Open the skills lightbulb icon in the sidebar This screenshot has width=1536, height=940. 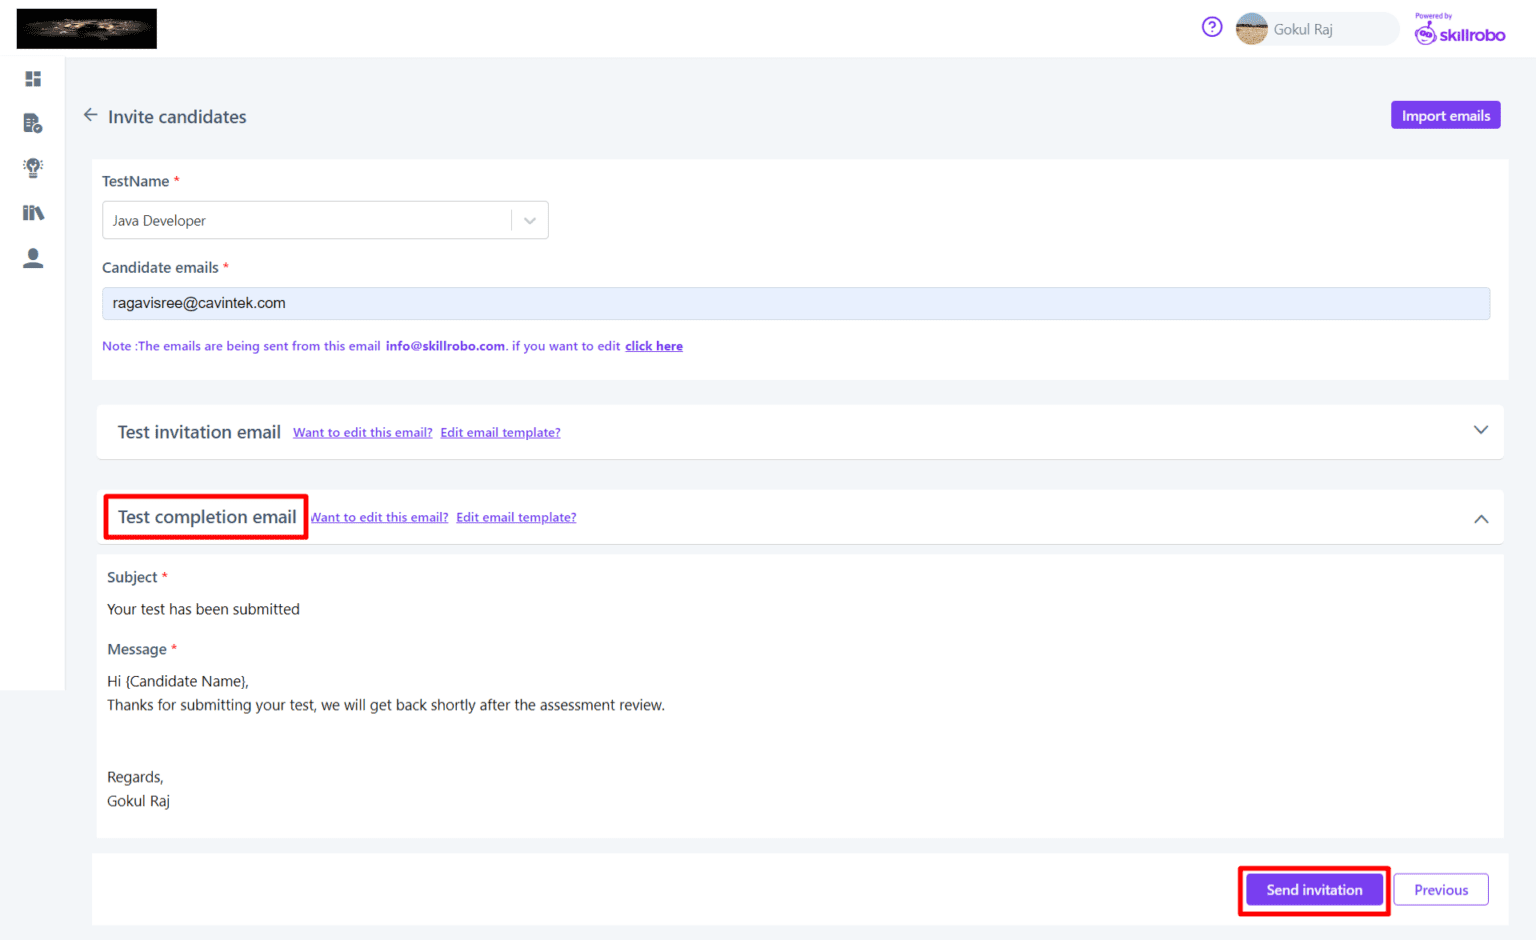point(33,168)
